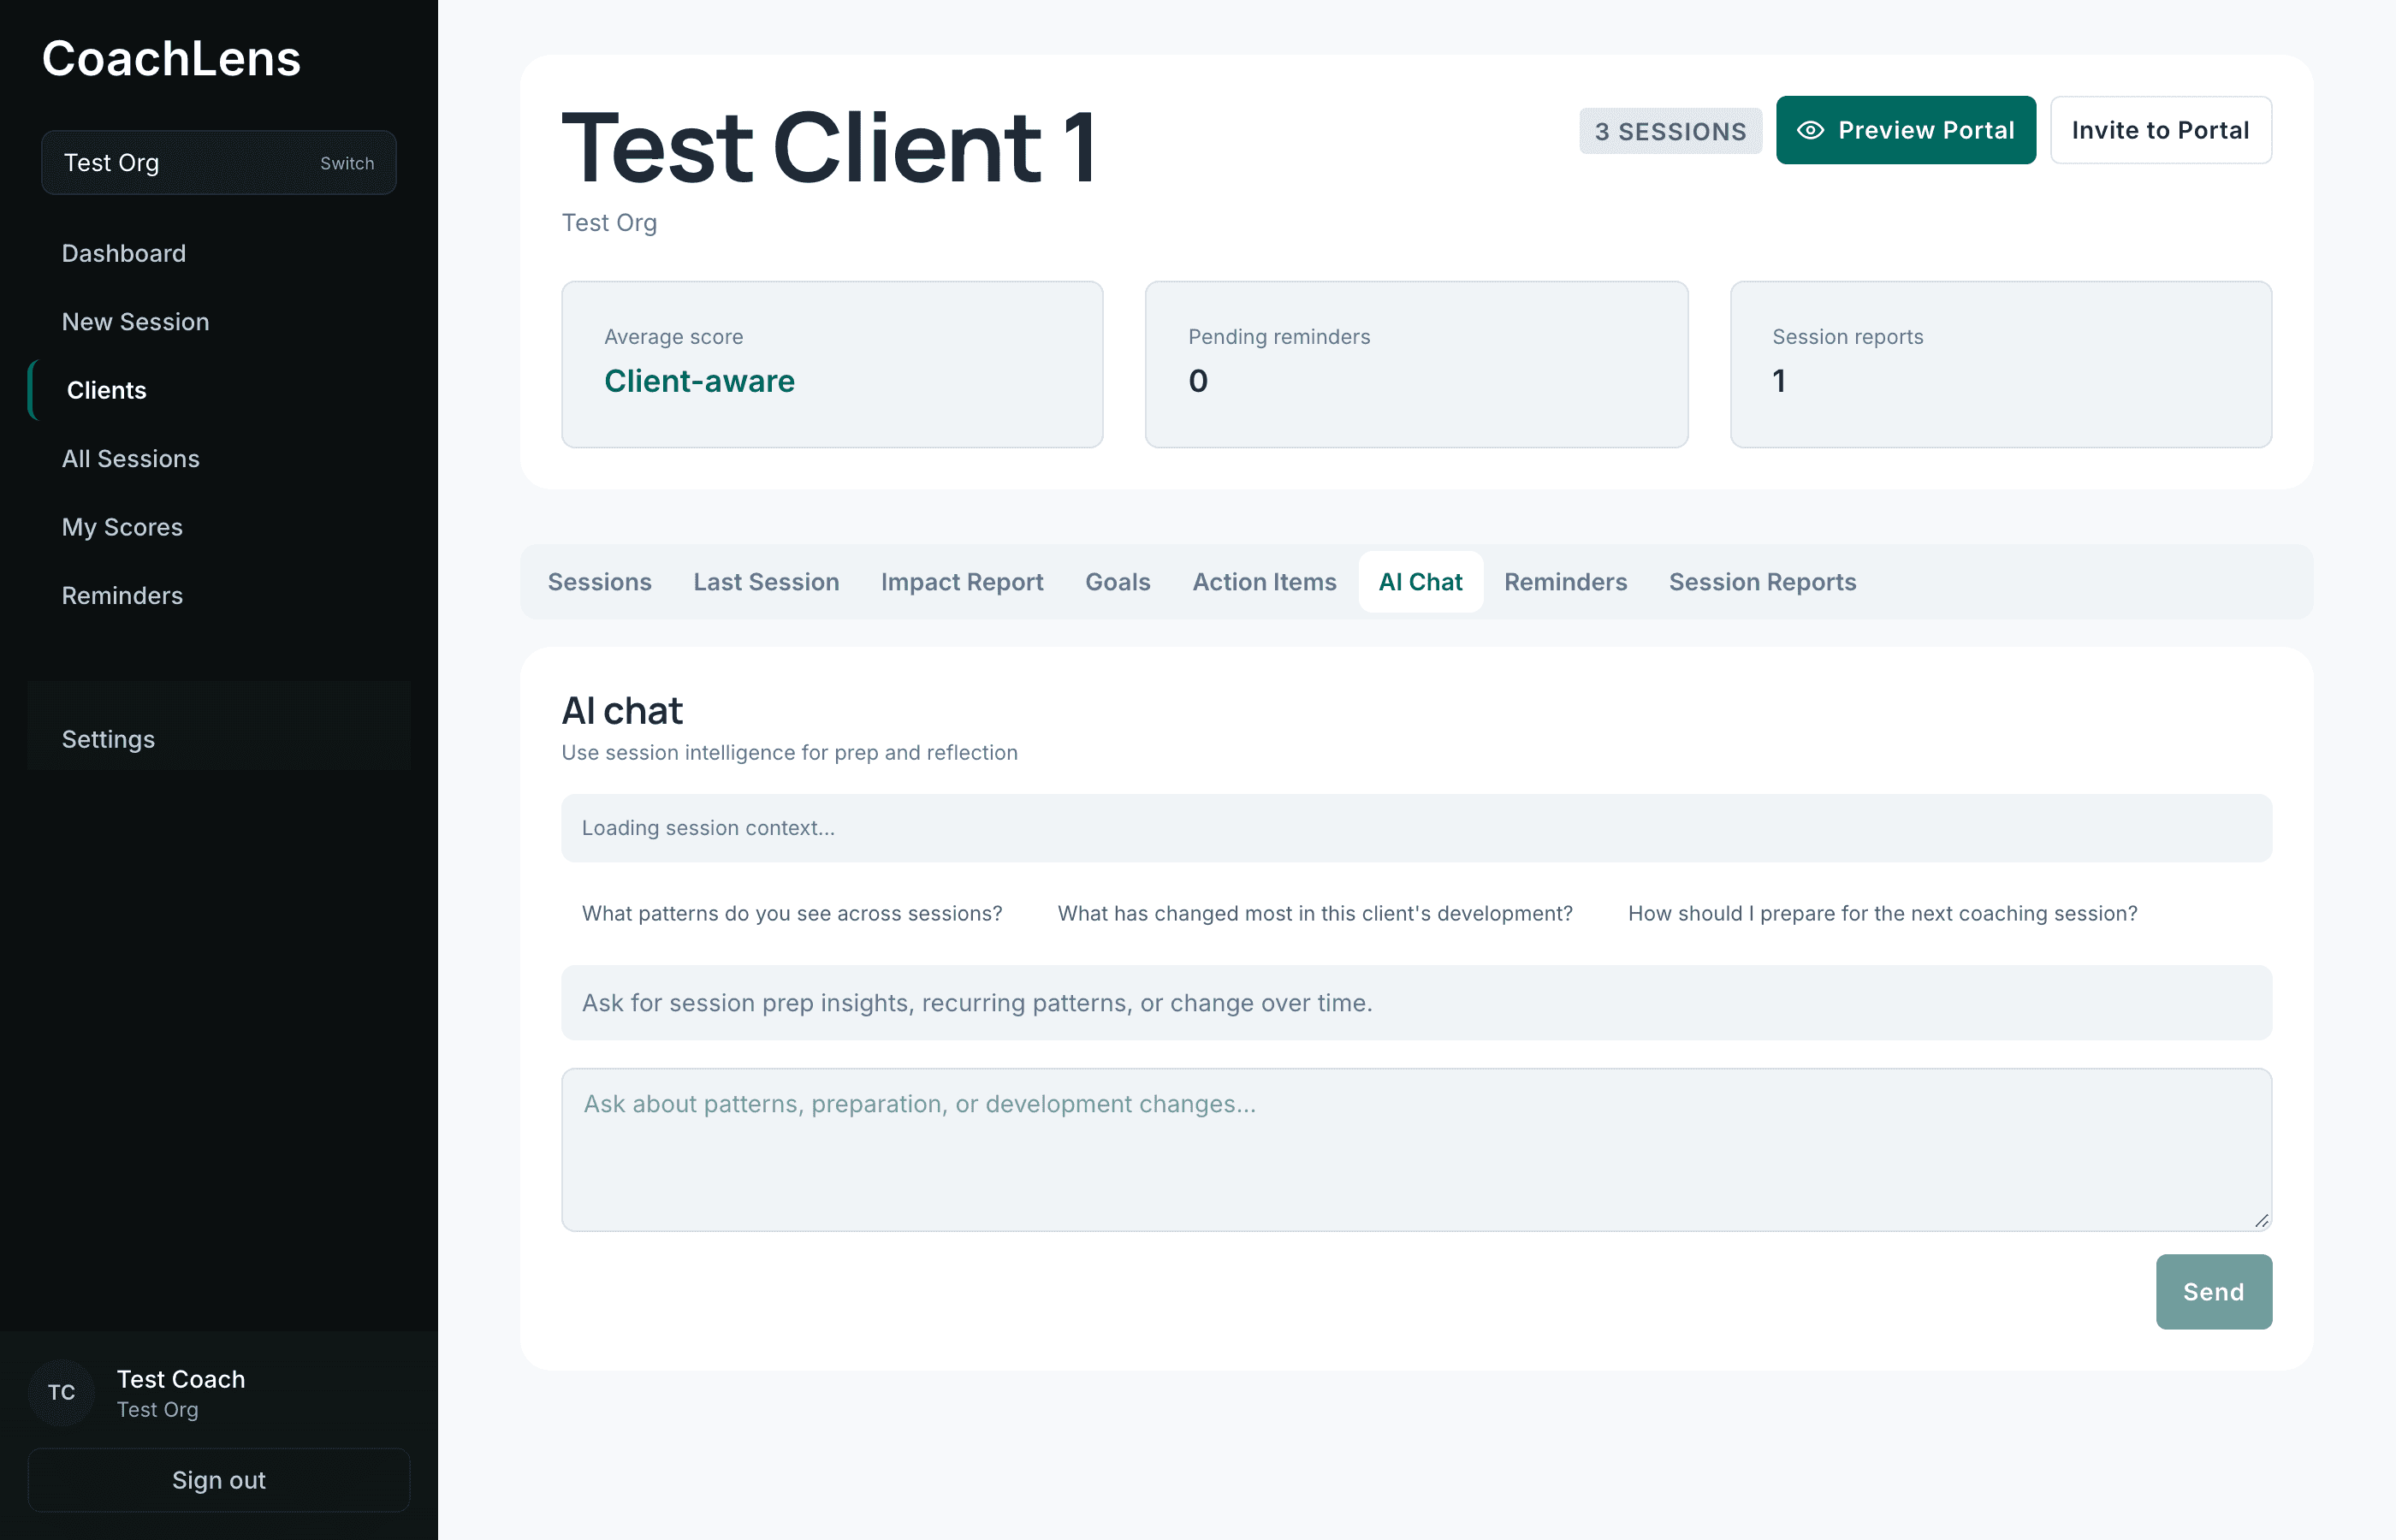The height and width of the screenshot is (1540, 2396).
Task: Click Test Coach name in sidebar footer
Action: 181,1379
